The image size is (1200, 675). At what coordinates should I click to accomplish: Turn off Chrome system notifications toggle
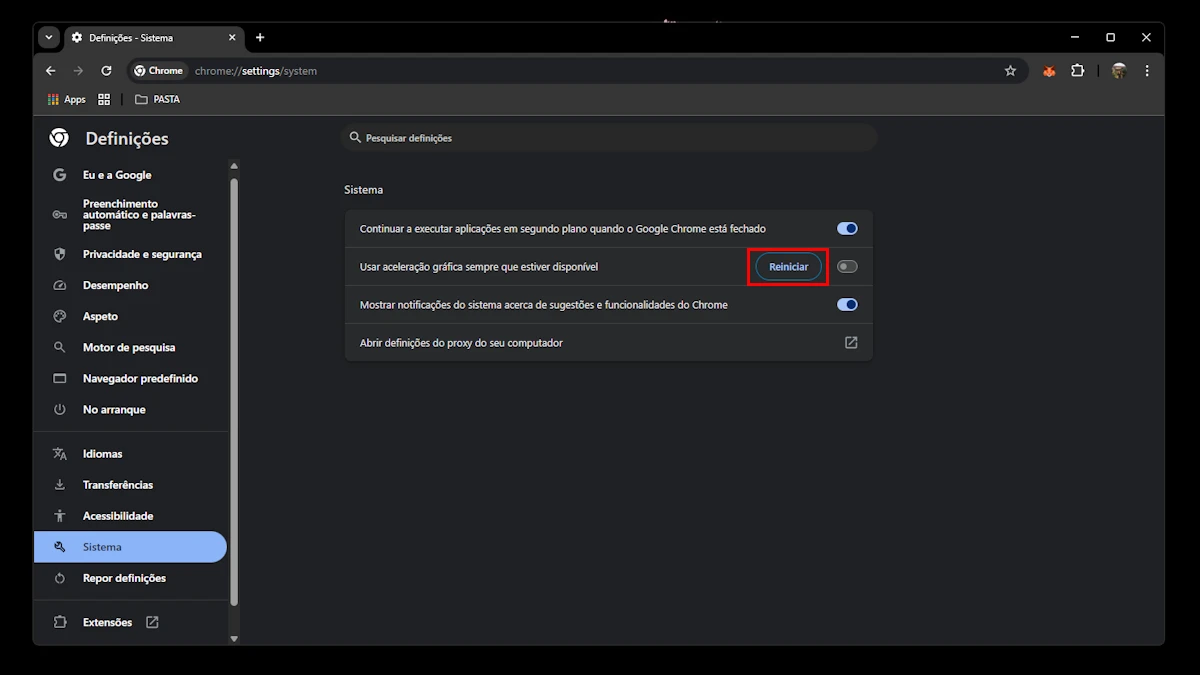[x=847, y=305]
